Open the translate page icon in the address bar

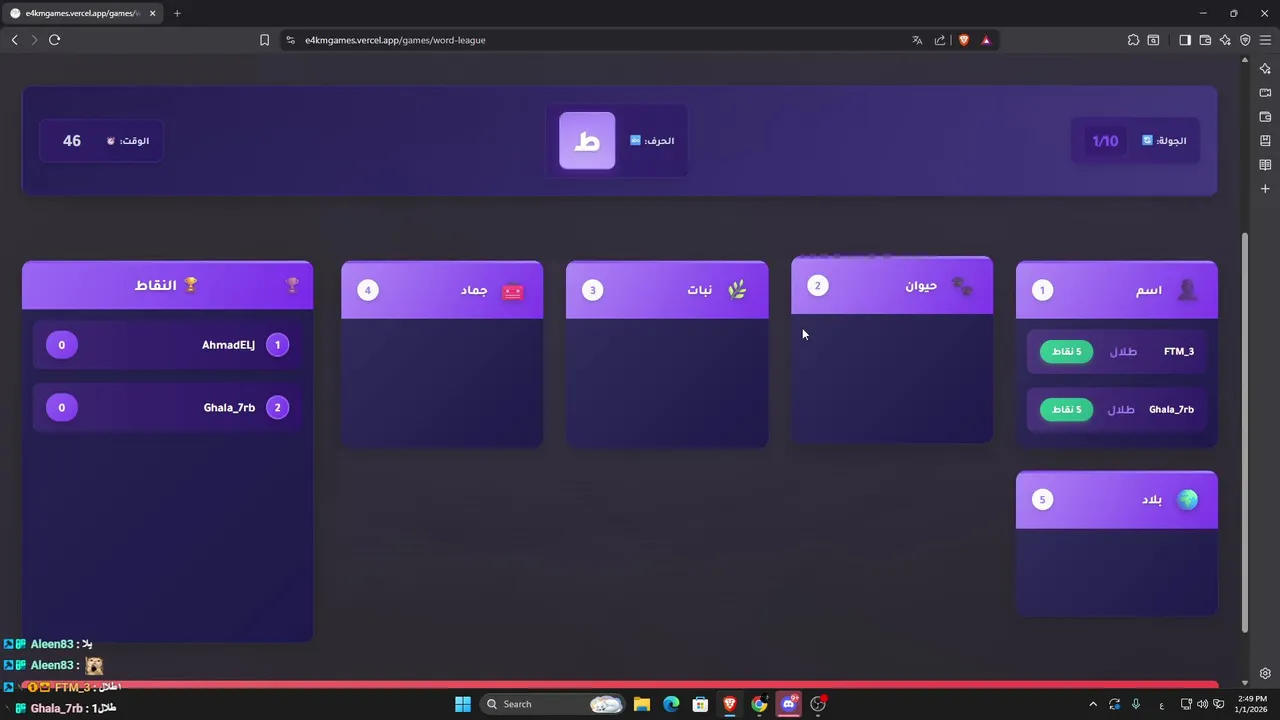pyautogui.click(x=917, y=40)
